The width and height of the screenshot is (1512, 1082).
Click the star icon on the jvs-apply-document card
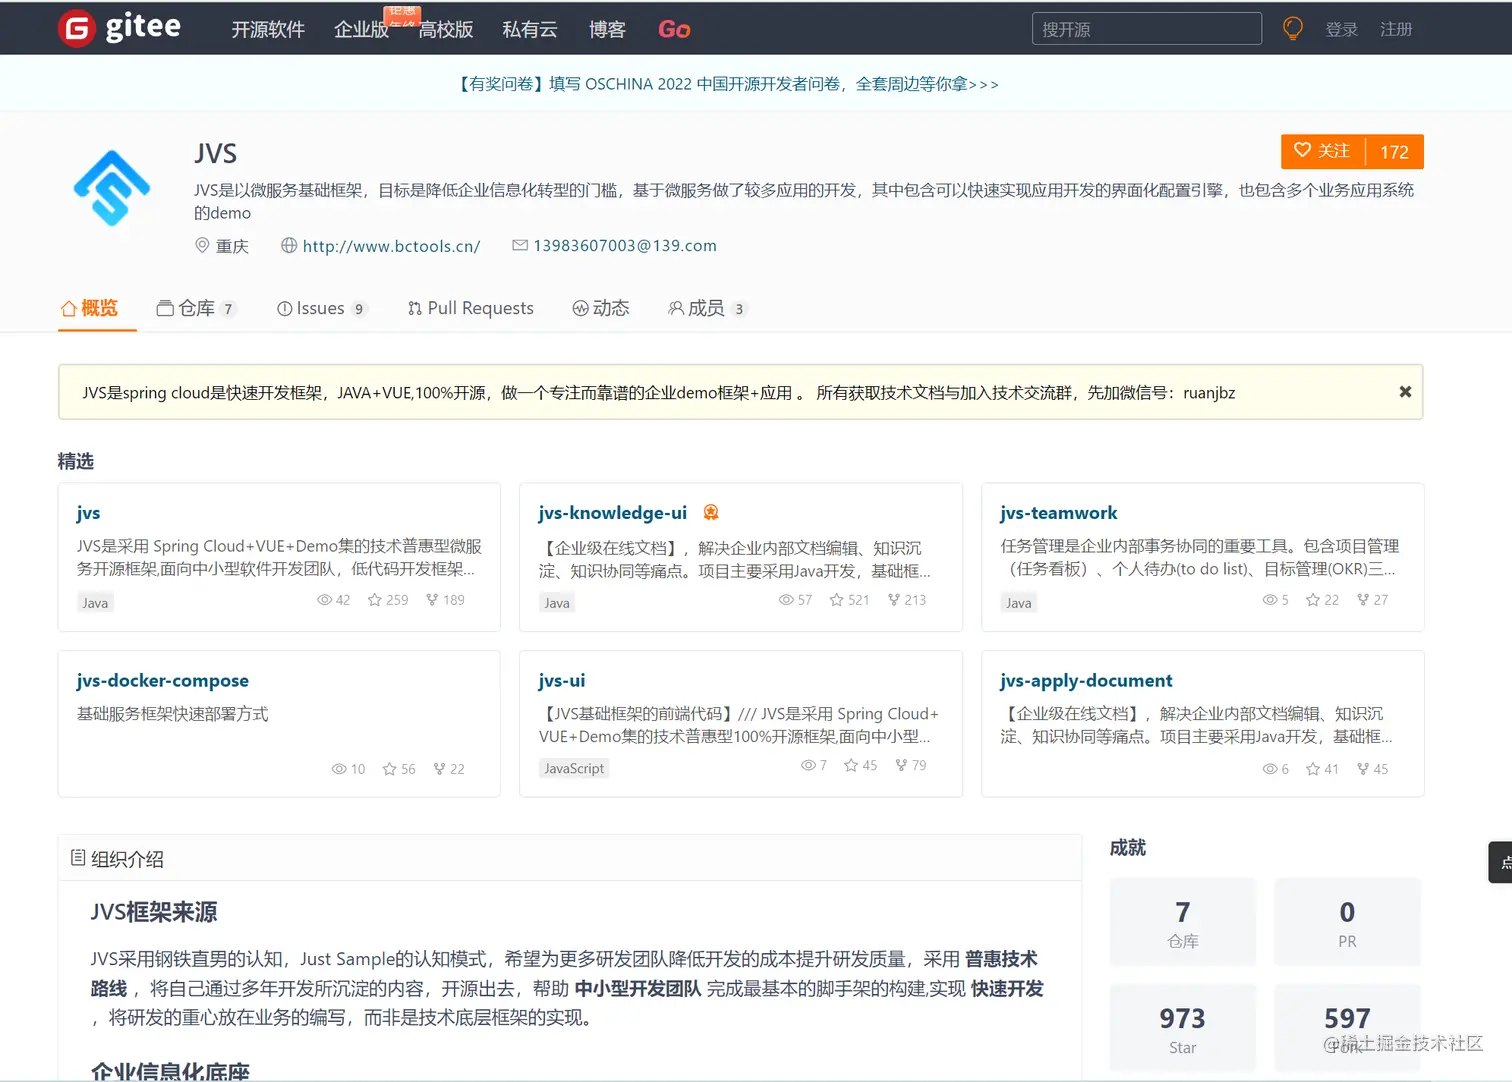[1313, 769]
